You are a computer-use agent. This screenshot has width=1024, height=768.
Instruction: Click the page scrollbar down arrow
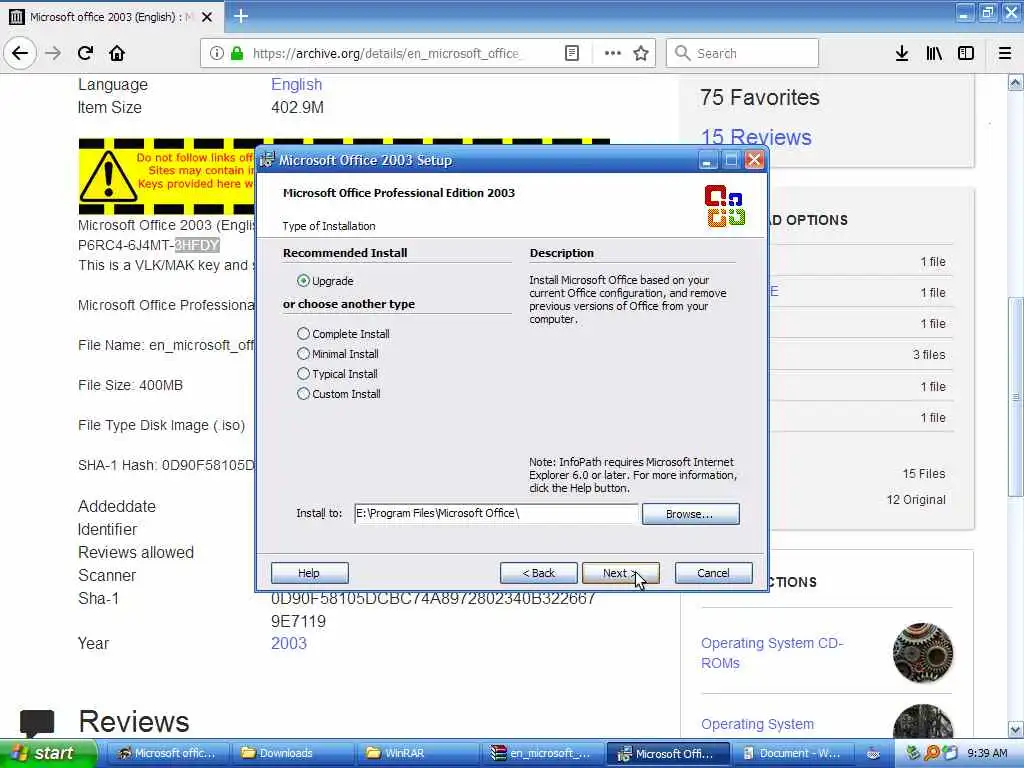pos(1015,728)
